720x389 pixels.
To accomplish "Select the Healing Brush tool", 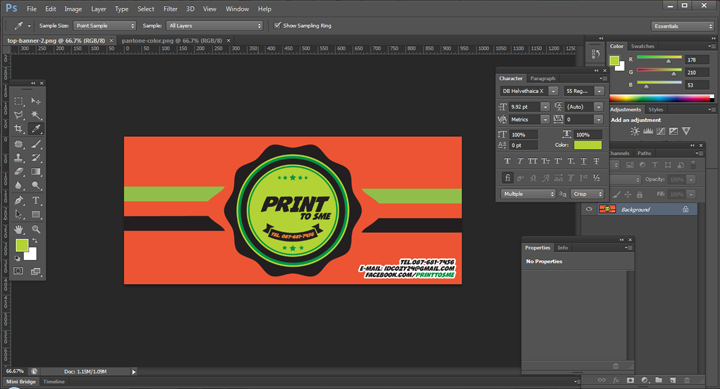I will (x=18, y=144).
